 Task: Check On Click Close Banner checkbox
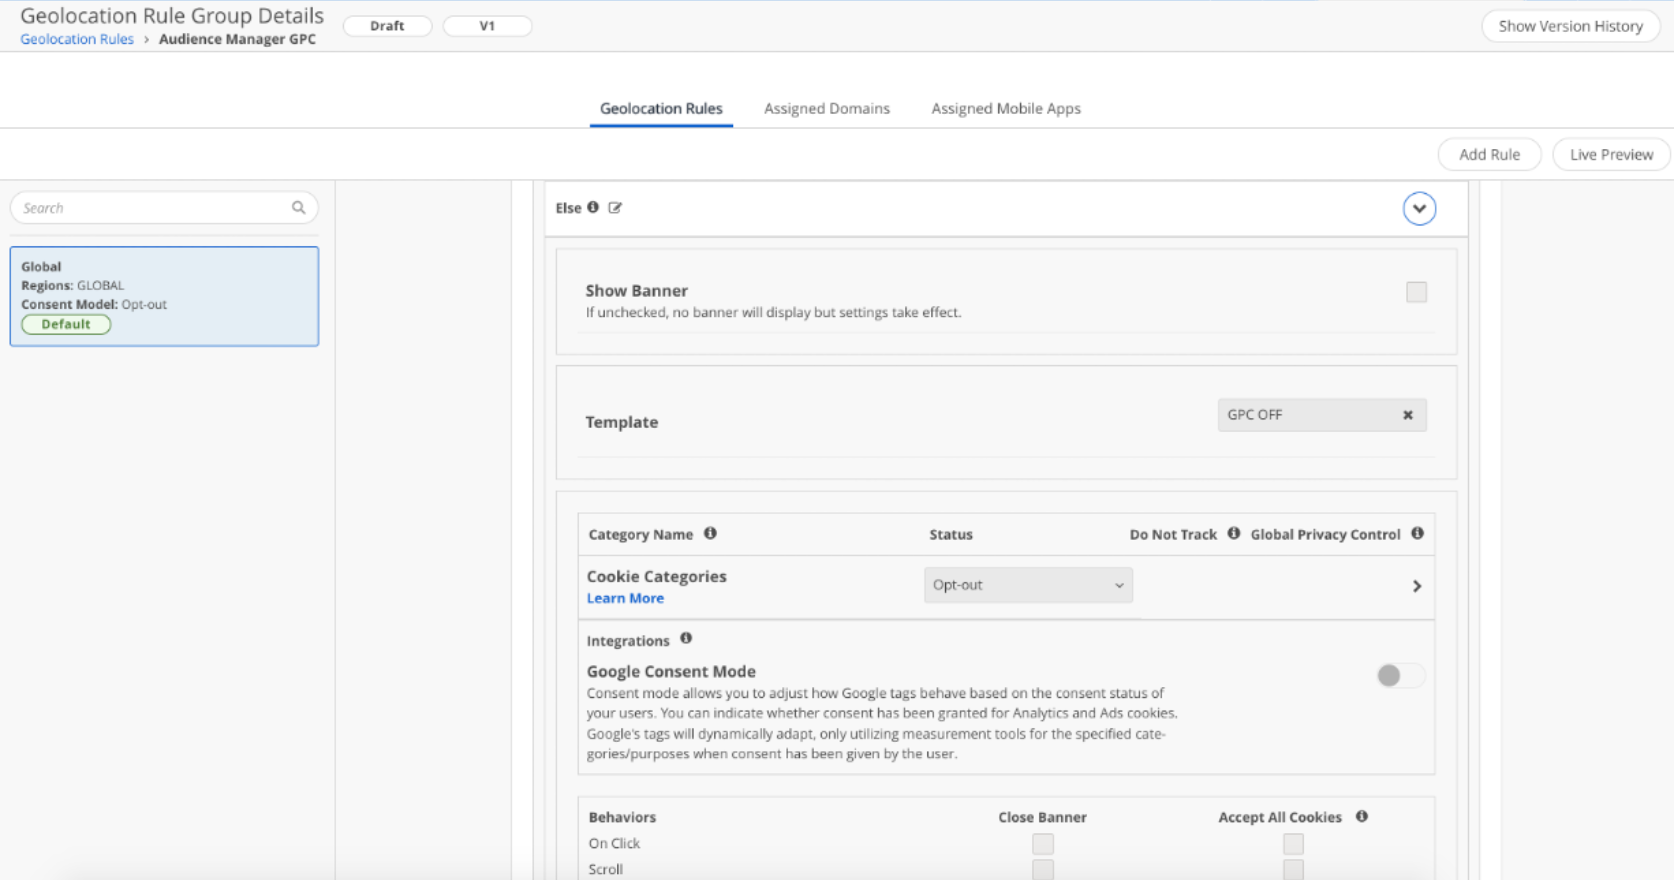(x=1042, y=843)
